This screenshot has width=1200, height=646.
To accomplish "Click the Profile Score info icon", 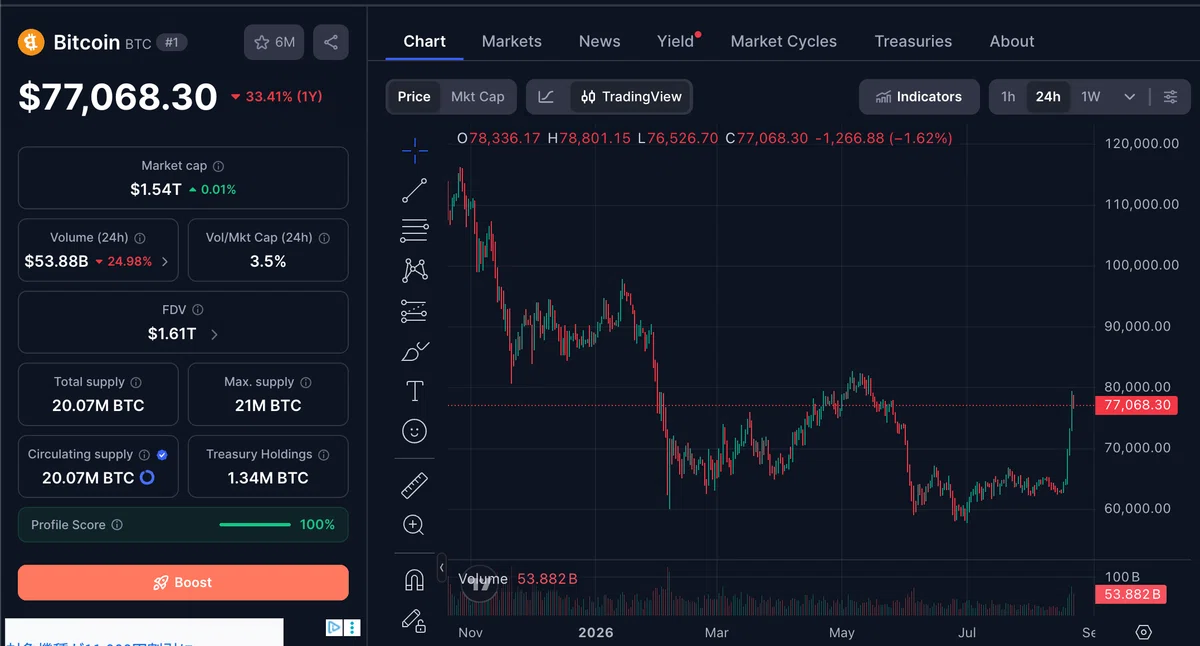I will 117,525.
